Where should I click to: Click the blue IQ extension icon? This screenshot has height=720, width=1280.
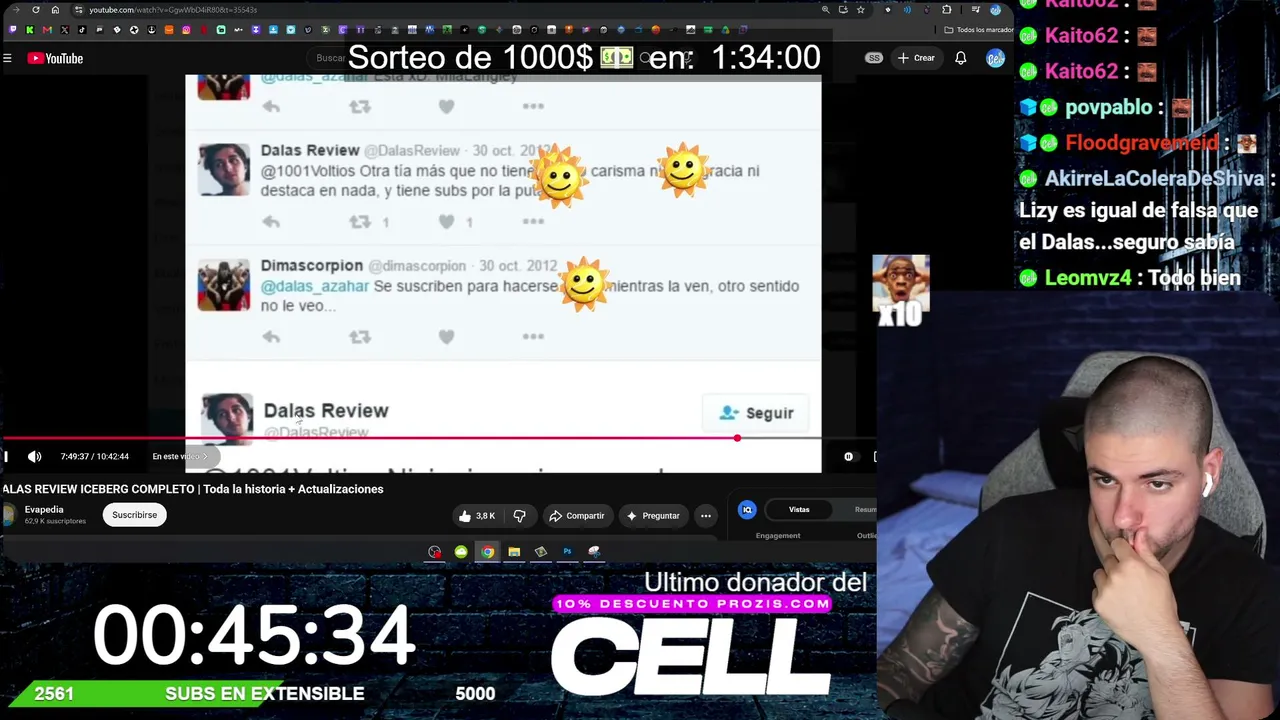pos(747,510)
